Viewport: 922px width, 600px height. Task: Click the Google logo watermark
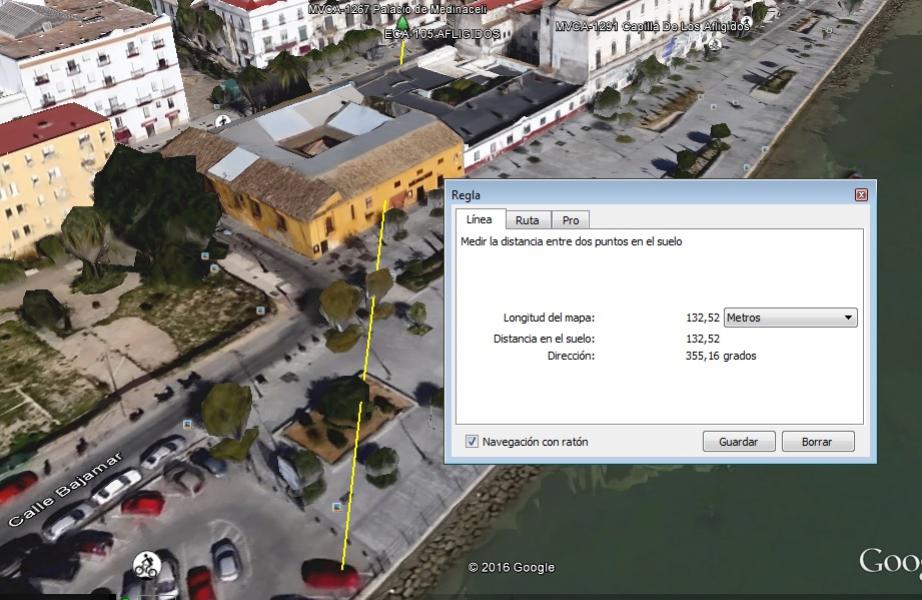pos(889,562)
